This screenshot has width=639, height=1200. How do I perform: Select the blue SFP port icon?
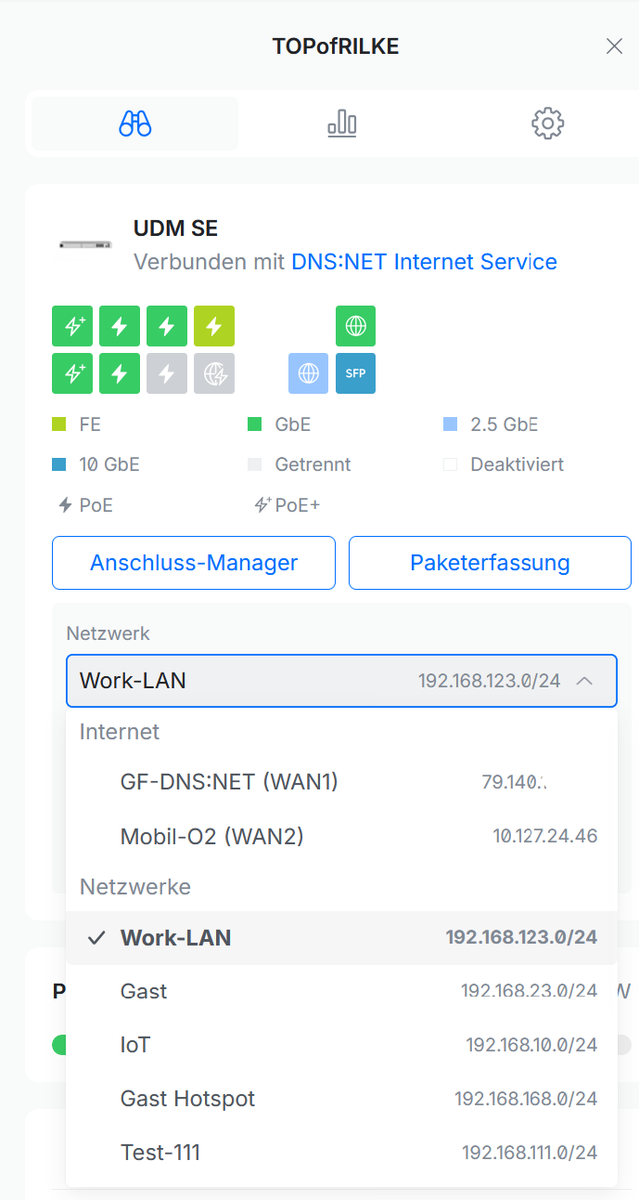[x=355, y=373]
